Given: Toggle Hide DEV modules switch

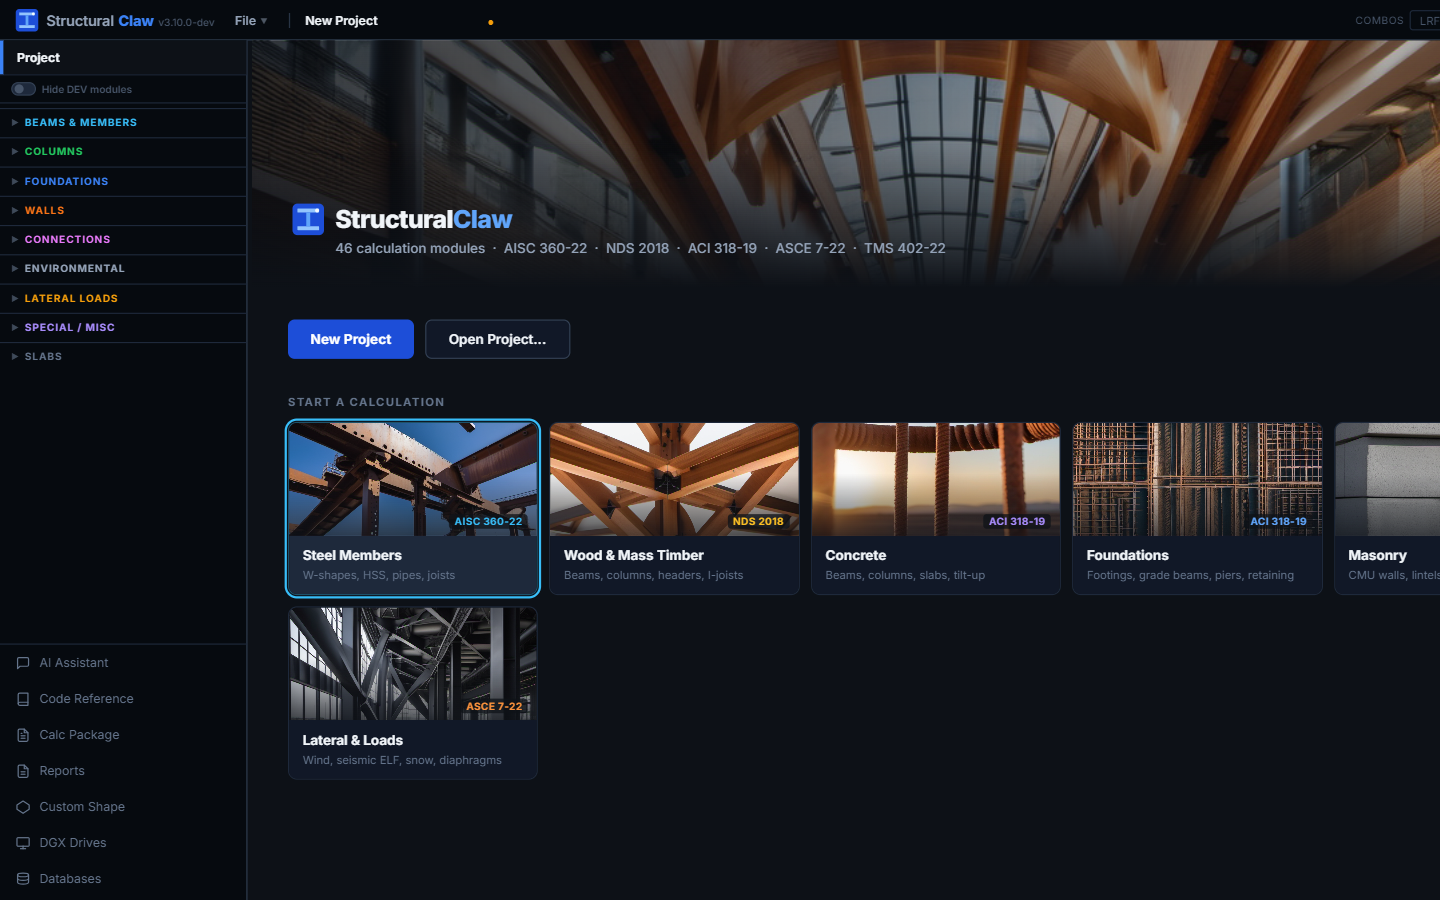Looking at the screenshot, I should coord(24,89).
